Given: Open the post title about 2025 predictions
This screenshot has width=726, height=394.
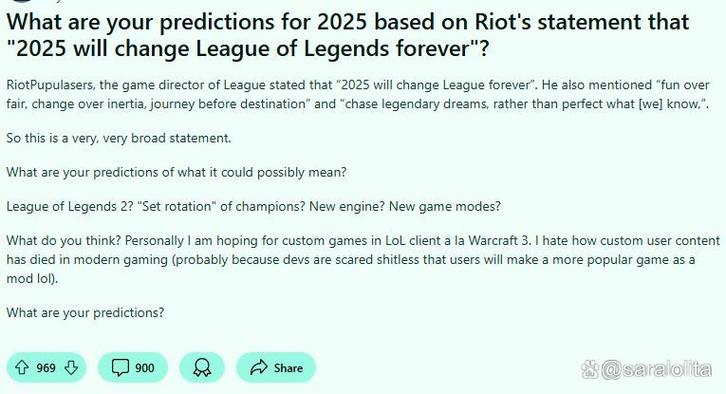Looking at the screenshot, I should coord(348,35).
